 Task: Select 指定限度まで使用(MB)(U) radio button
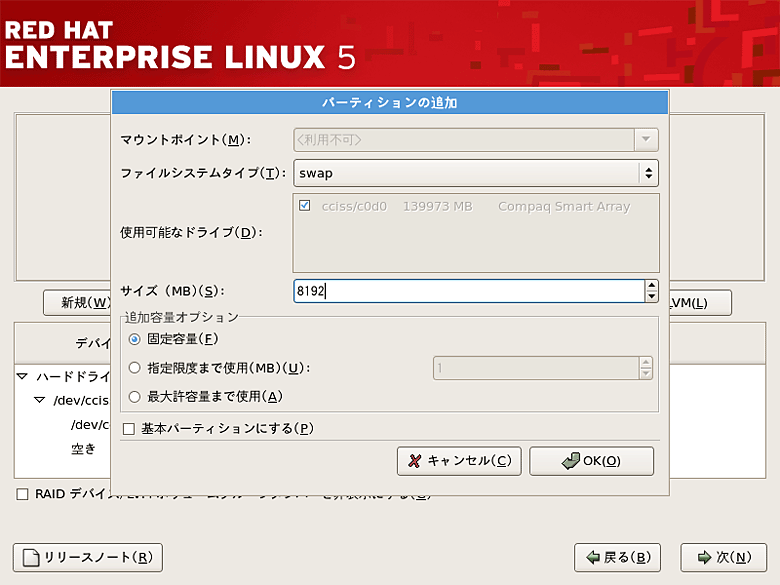pos(134,368)
